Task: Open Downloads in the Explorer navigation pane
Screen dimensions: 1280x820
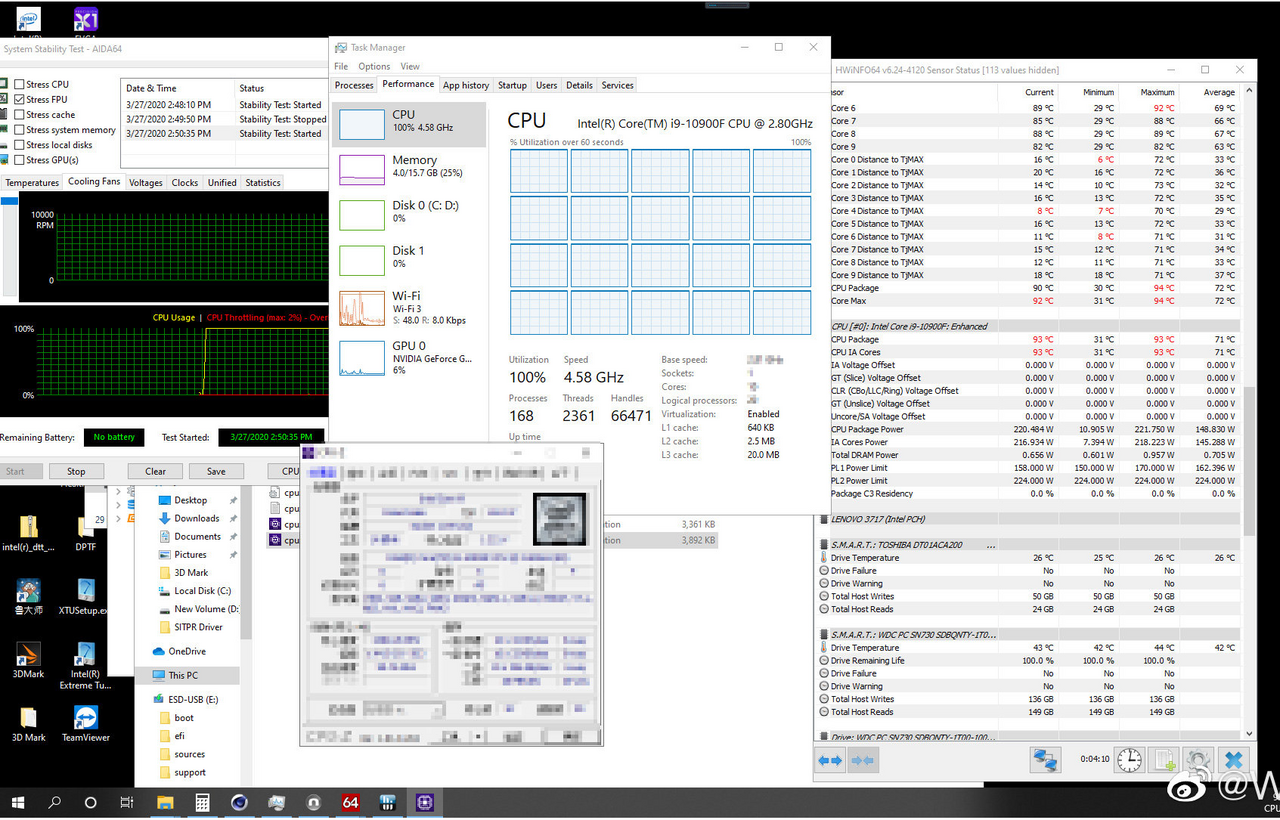Action: 196,518
